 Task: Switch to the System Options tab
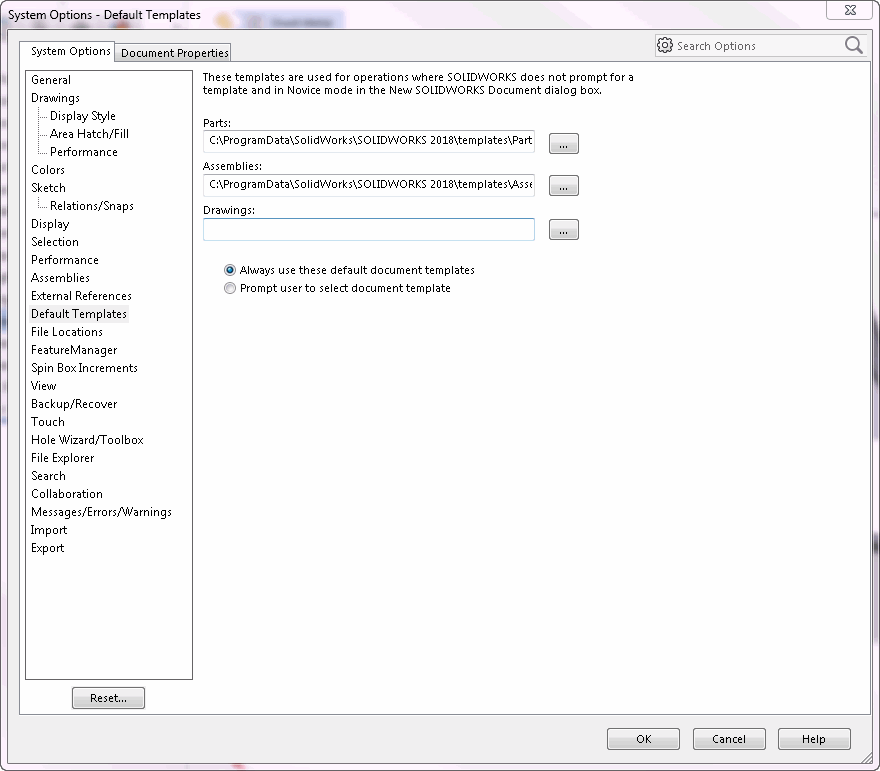click(67, 51)
